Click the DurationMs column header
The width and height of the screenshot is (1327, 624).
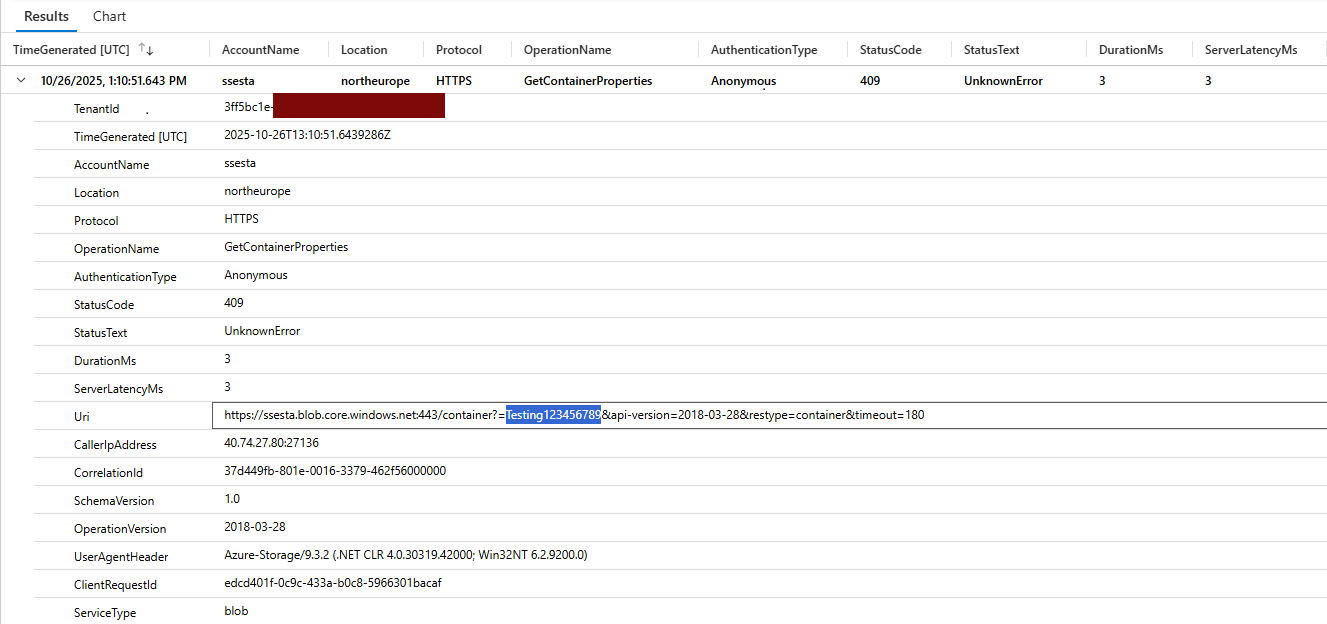click(x=1130, y=50)
